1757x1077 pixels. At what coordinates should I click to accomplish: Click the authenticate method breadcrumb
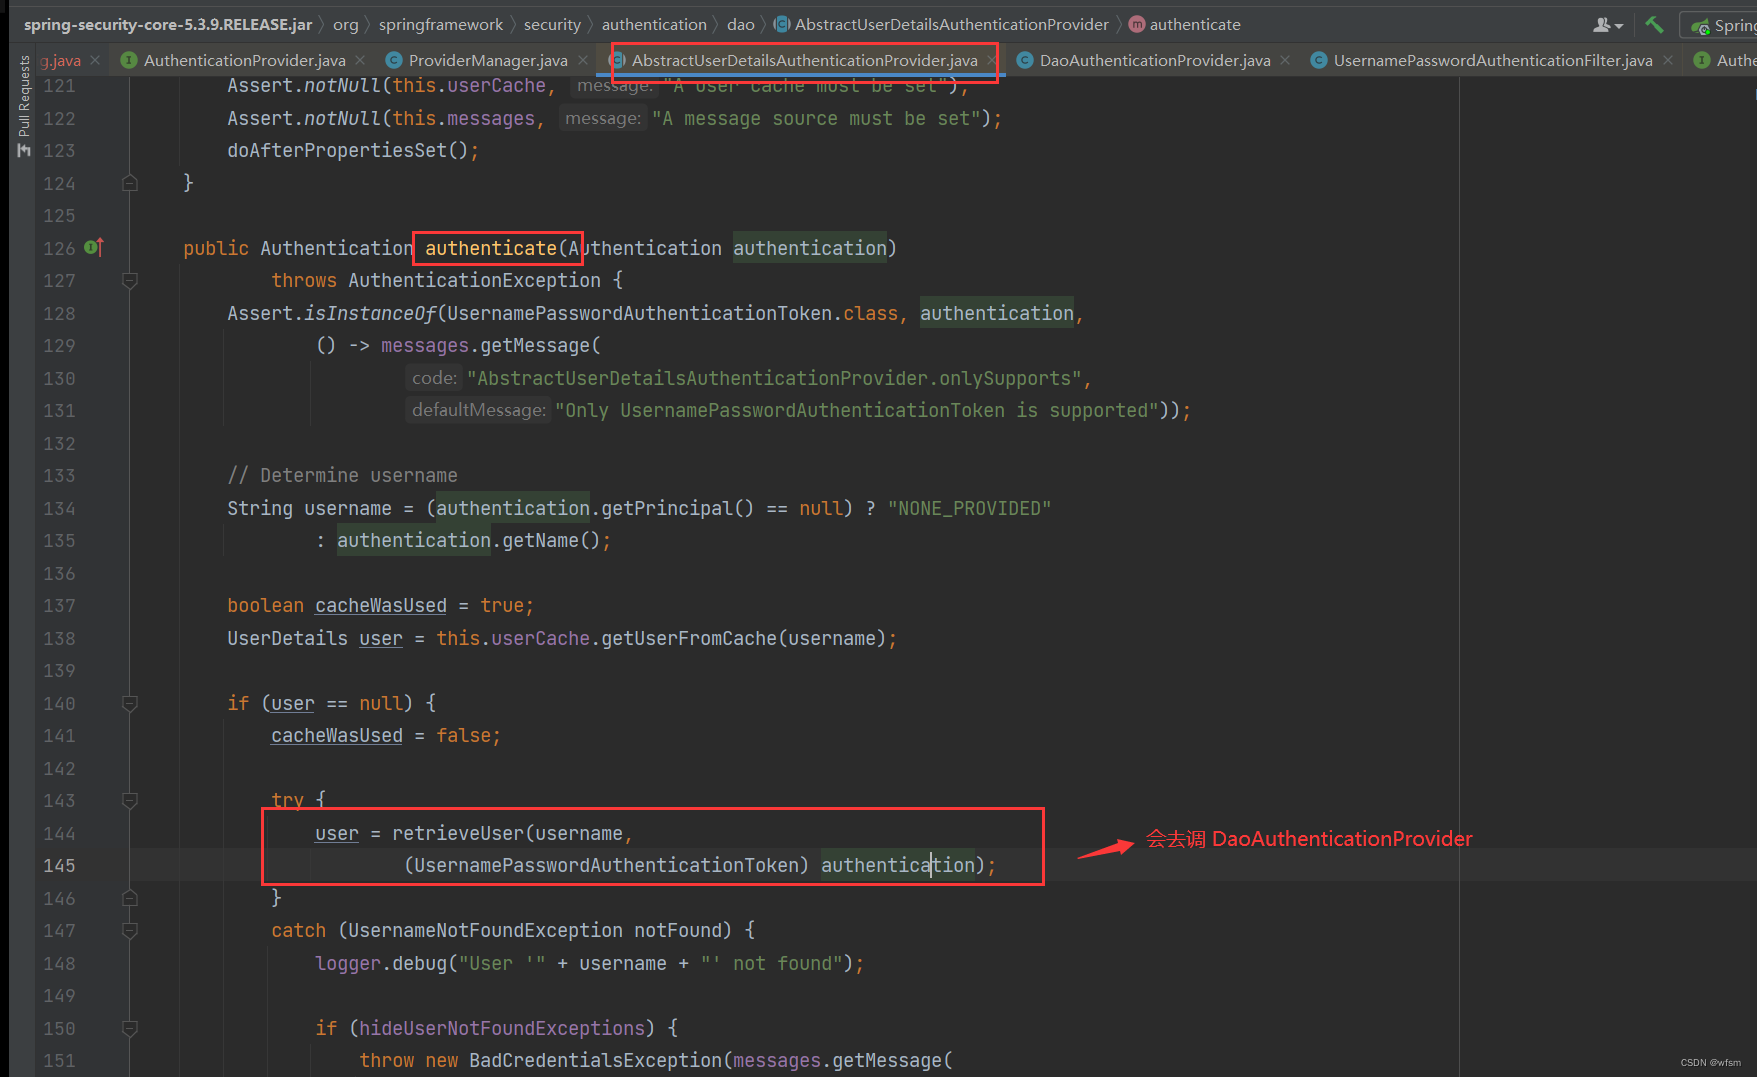pos(1185,24)
